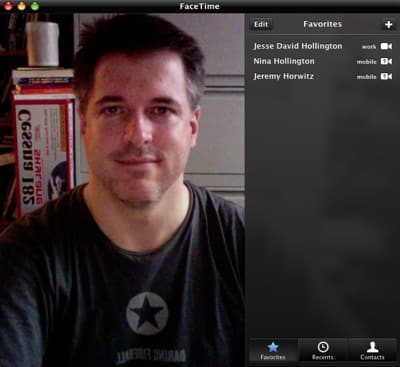Image resolution: width=400 pixels, height=367 pixels.
Task: Click Nina Hollington's mobile video icon
Action: point(386,61)
